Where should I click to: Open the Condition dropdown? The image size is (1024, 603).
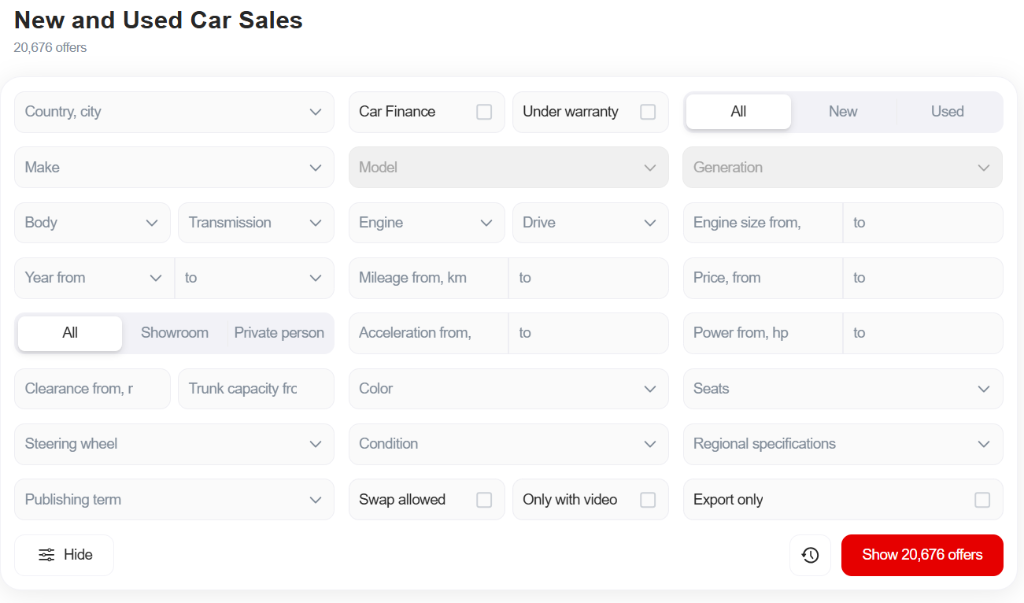pyautogui.click(x=509, y=444)
